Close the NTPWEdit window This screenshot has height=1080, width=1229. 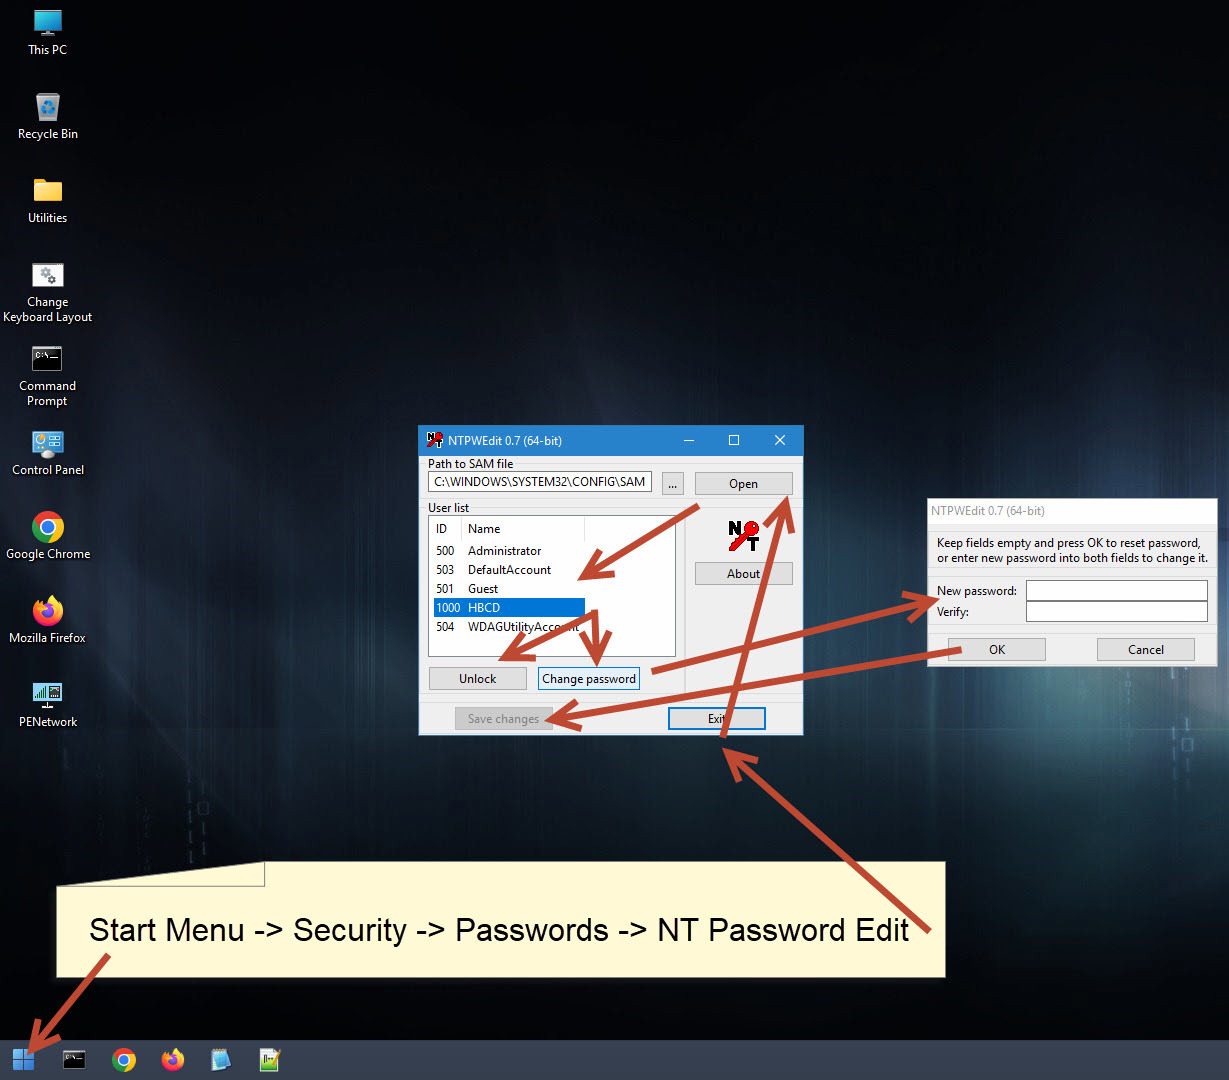click(780, 440)
